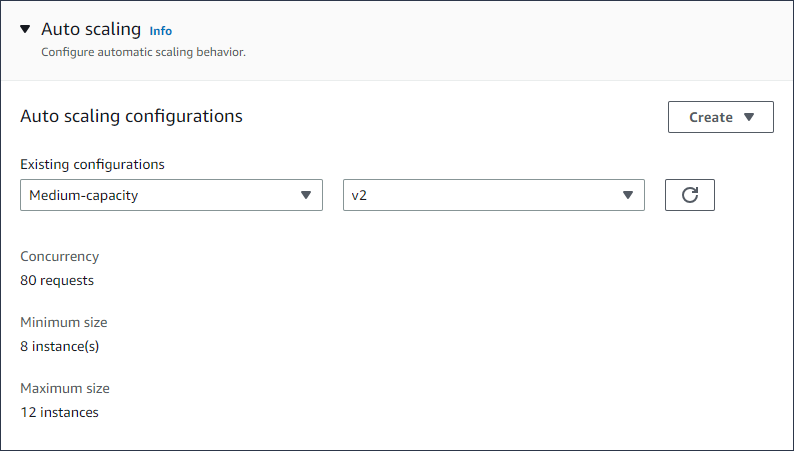Click the refresh configurations icon button
The image size is (794, 451).
click(x=689, y=195)
